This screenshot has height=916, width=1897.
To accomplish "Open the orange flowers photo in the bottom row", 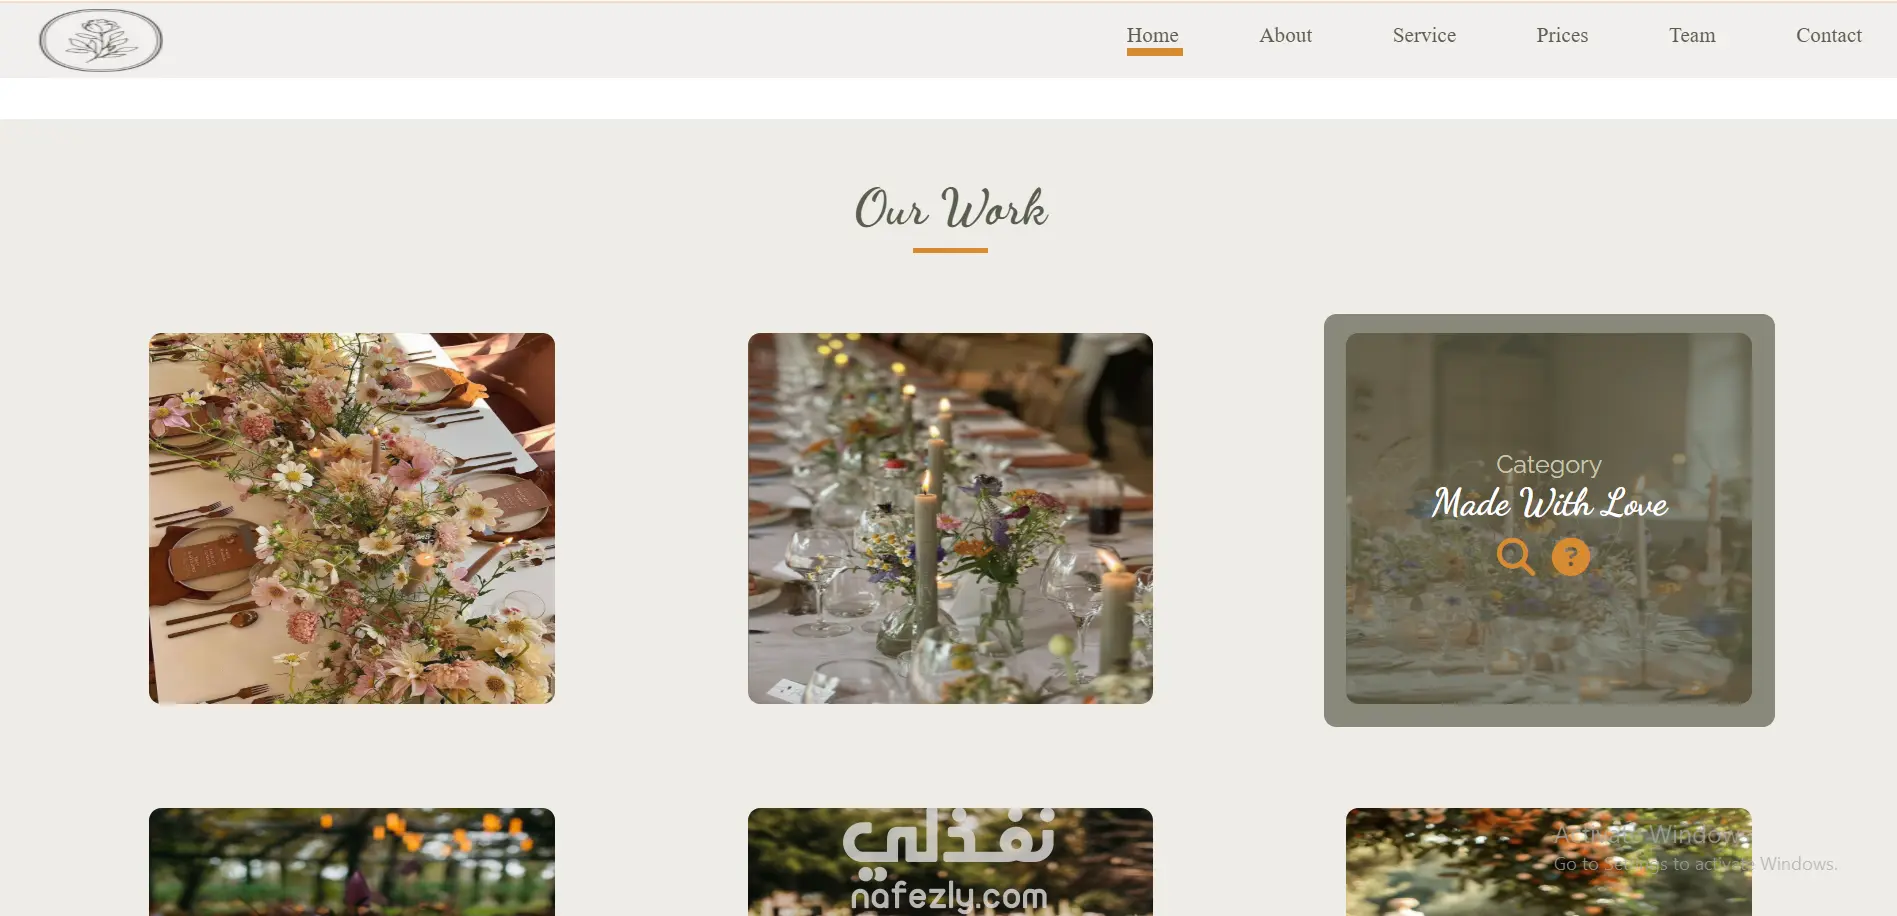I will tap(1548, 862).
